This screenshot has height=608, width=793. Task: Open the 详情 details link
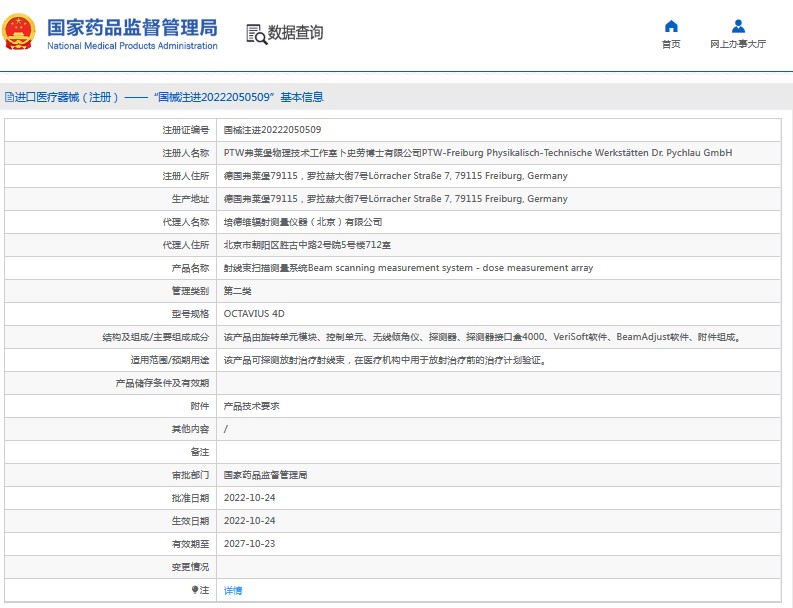point(232,590)
